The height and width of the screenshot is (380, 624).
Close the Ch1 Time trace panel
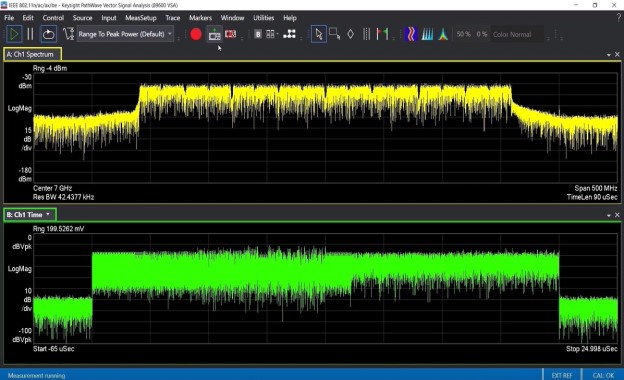(x=617, y=214)
